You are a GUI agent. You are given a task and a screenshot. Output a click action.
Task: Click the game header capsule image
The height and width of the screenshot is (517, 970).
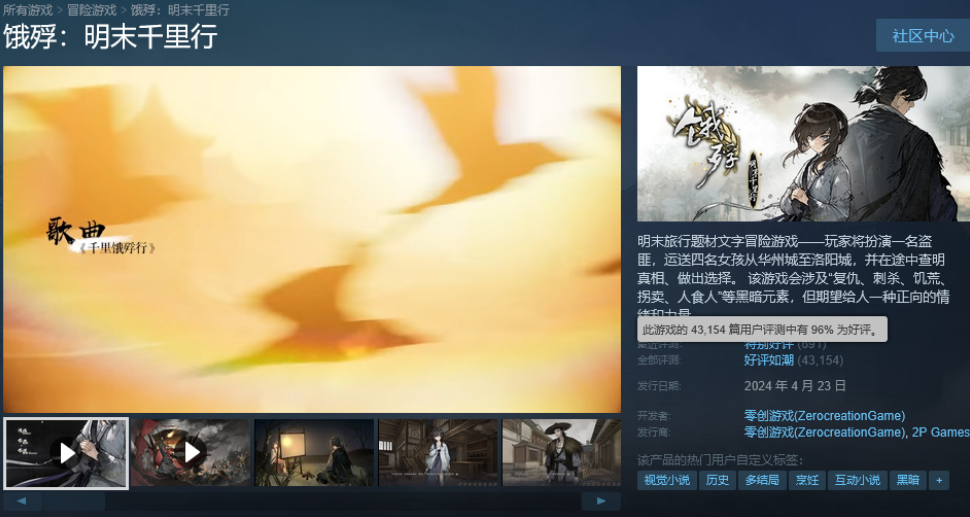[804, 143]
